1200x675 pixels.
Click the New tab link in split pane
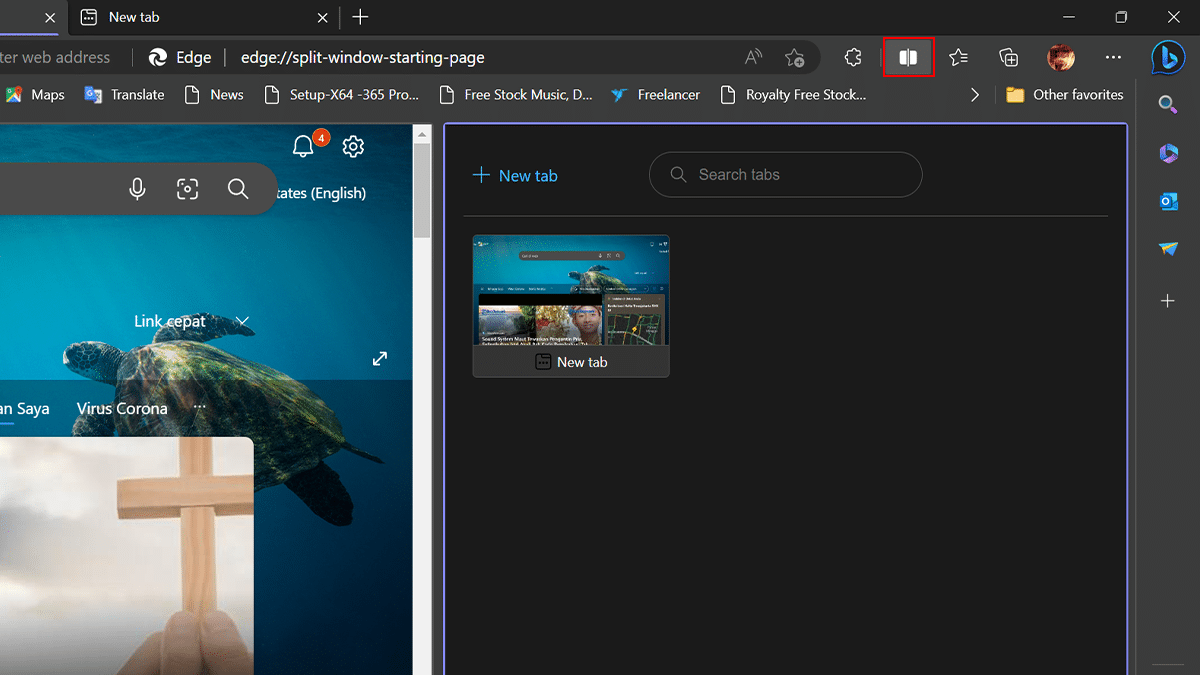(515, 176)
